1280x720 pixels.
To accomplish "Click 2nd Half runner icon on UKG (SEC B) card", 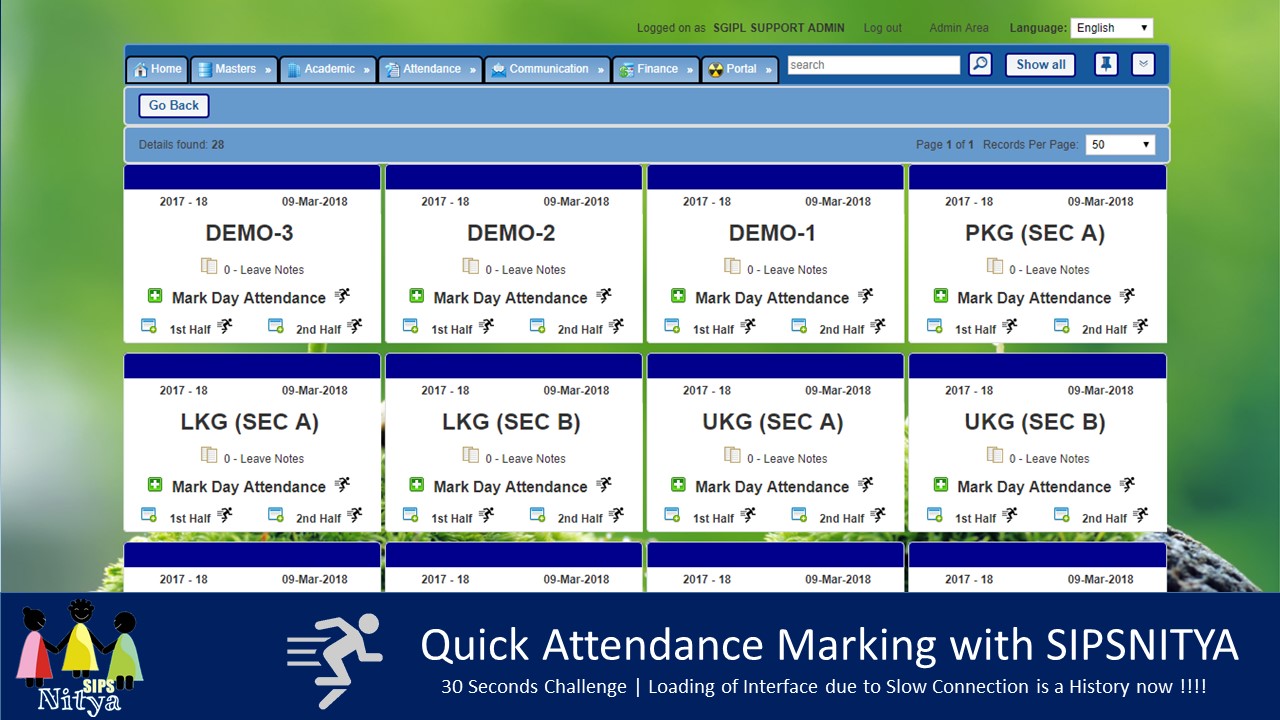I will click(1140, 515).
